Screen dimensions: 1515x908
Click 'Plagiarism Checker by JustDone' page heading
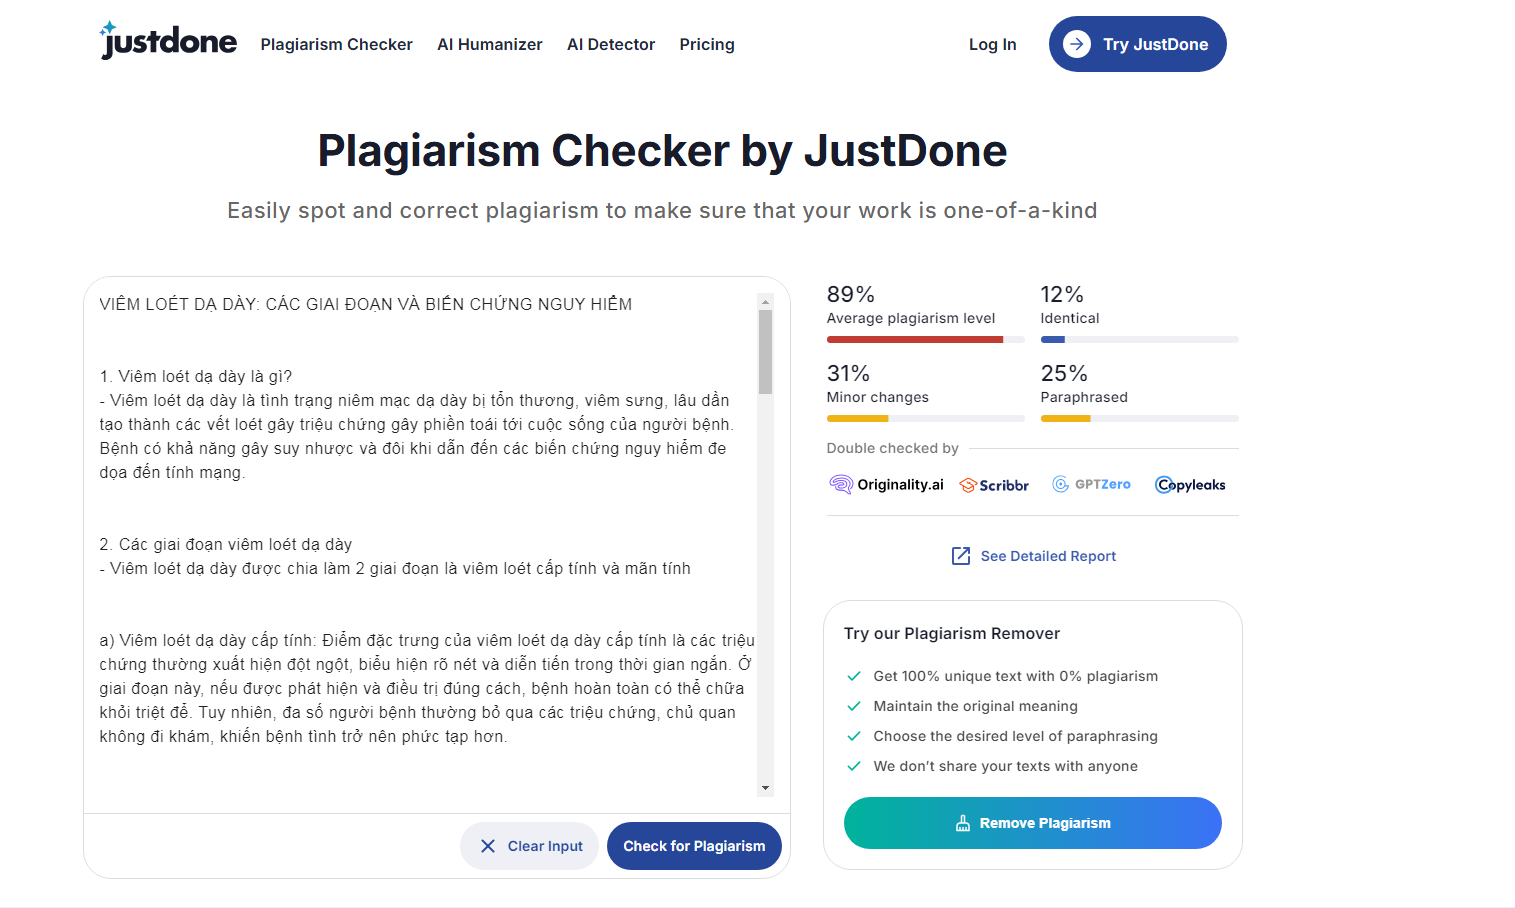(x=662, y=151)
